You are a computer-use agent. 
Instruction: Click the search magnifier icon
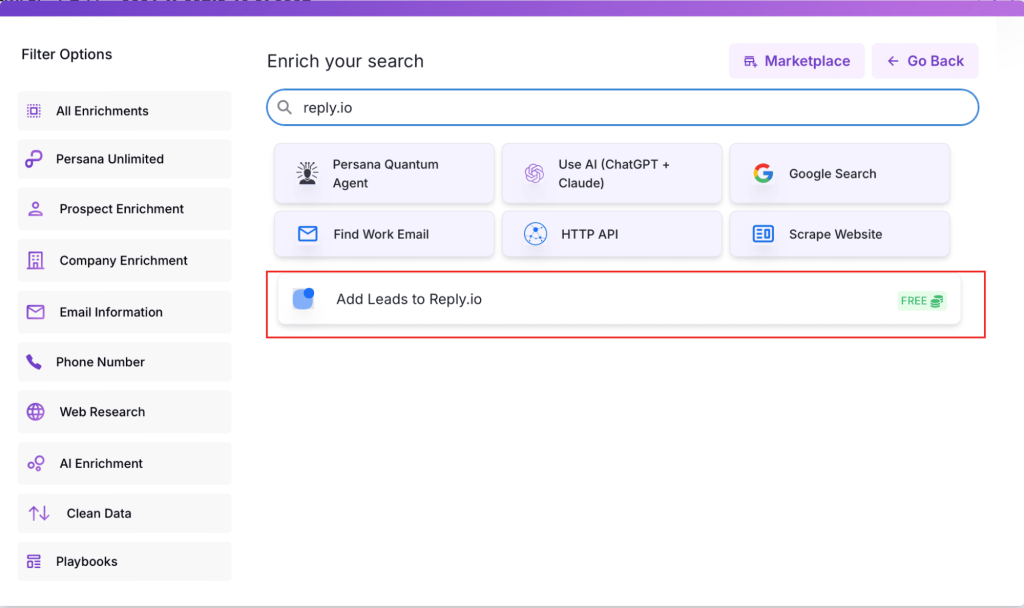coord(284,107)
